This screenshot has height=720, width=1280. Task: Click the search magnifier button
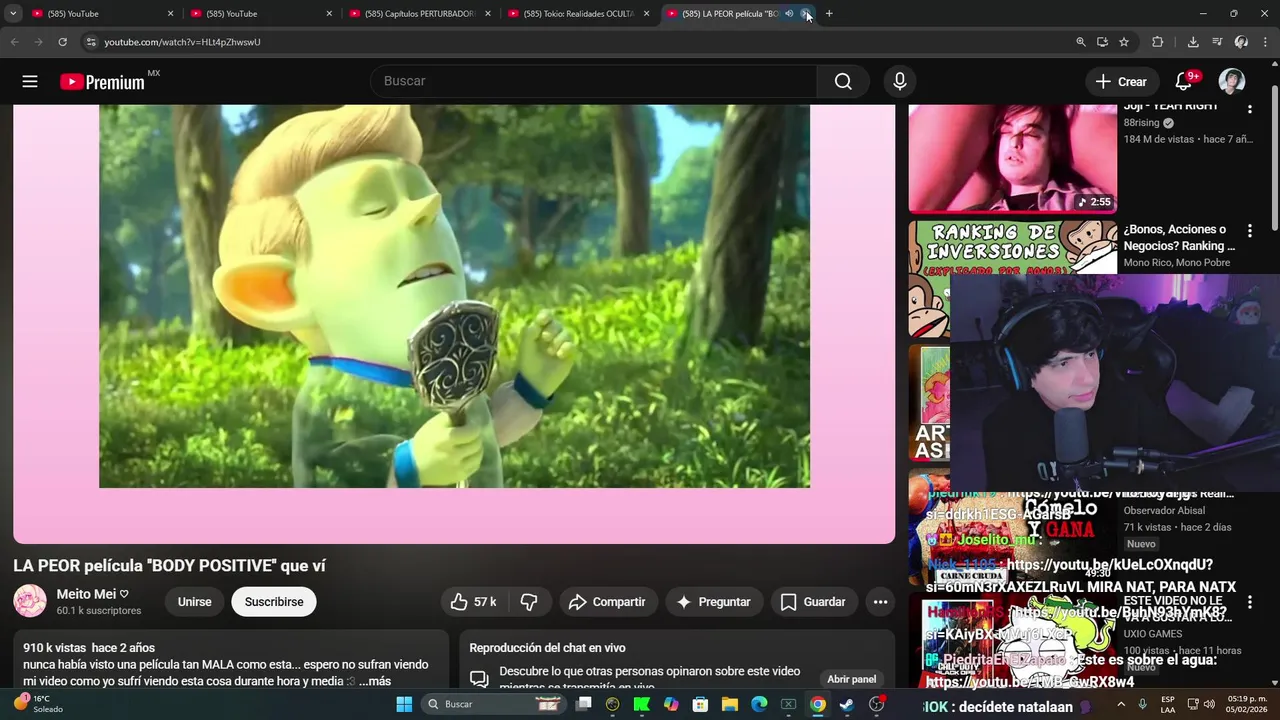pyautogui.click(x=843, y=82)
